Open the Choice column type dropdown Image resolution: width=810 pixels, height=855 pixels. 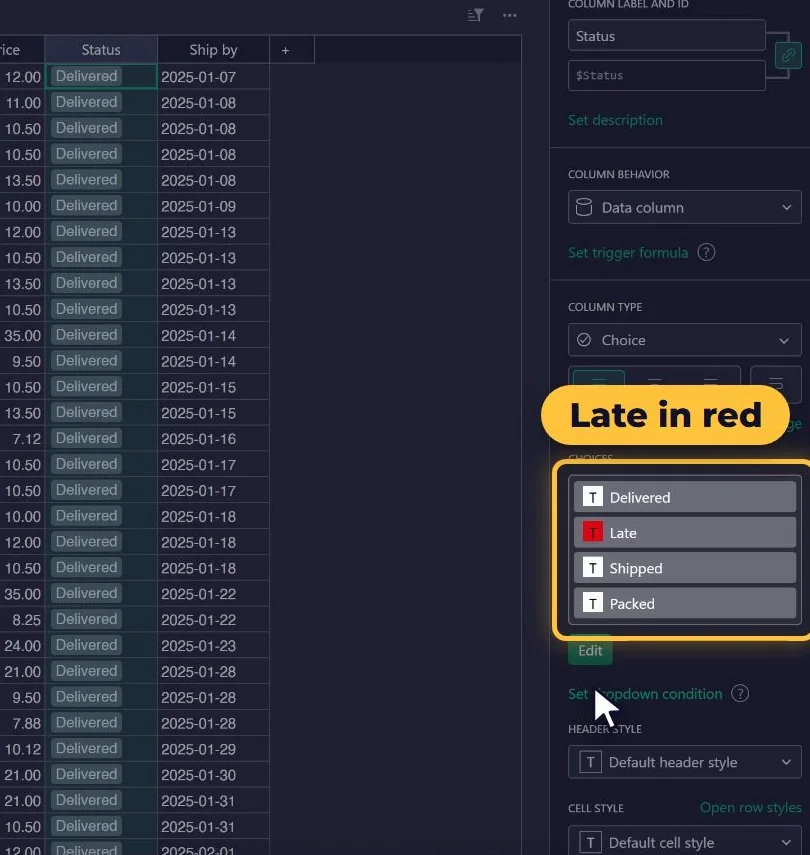(x=685, y=340)
